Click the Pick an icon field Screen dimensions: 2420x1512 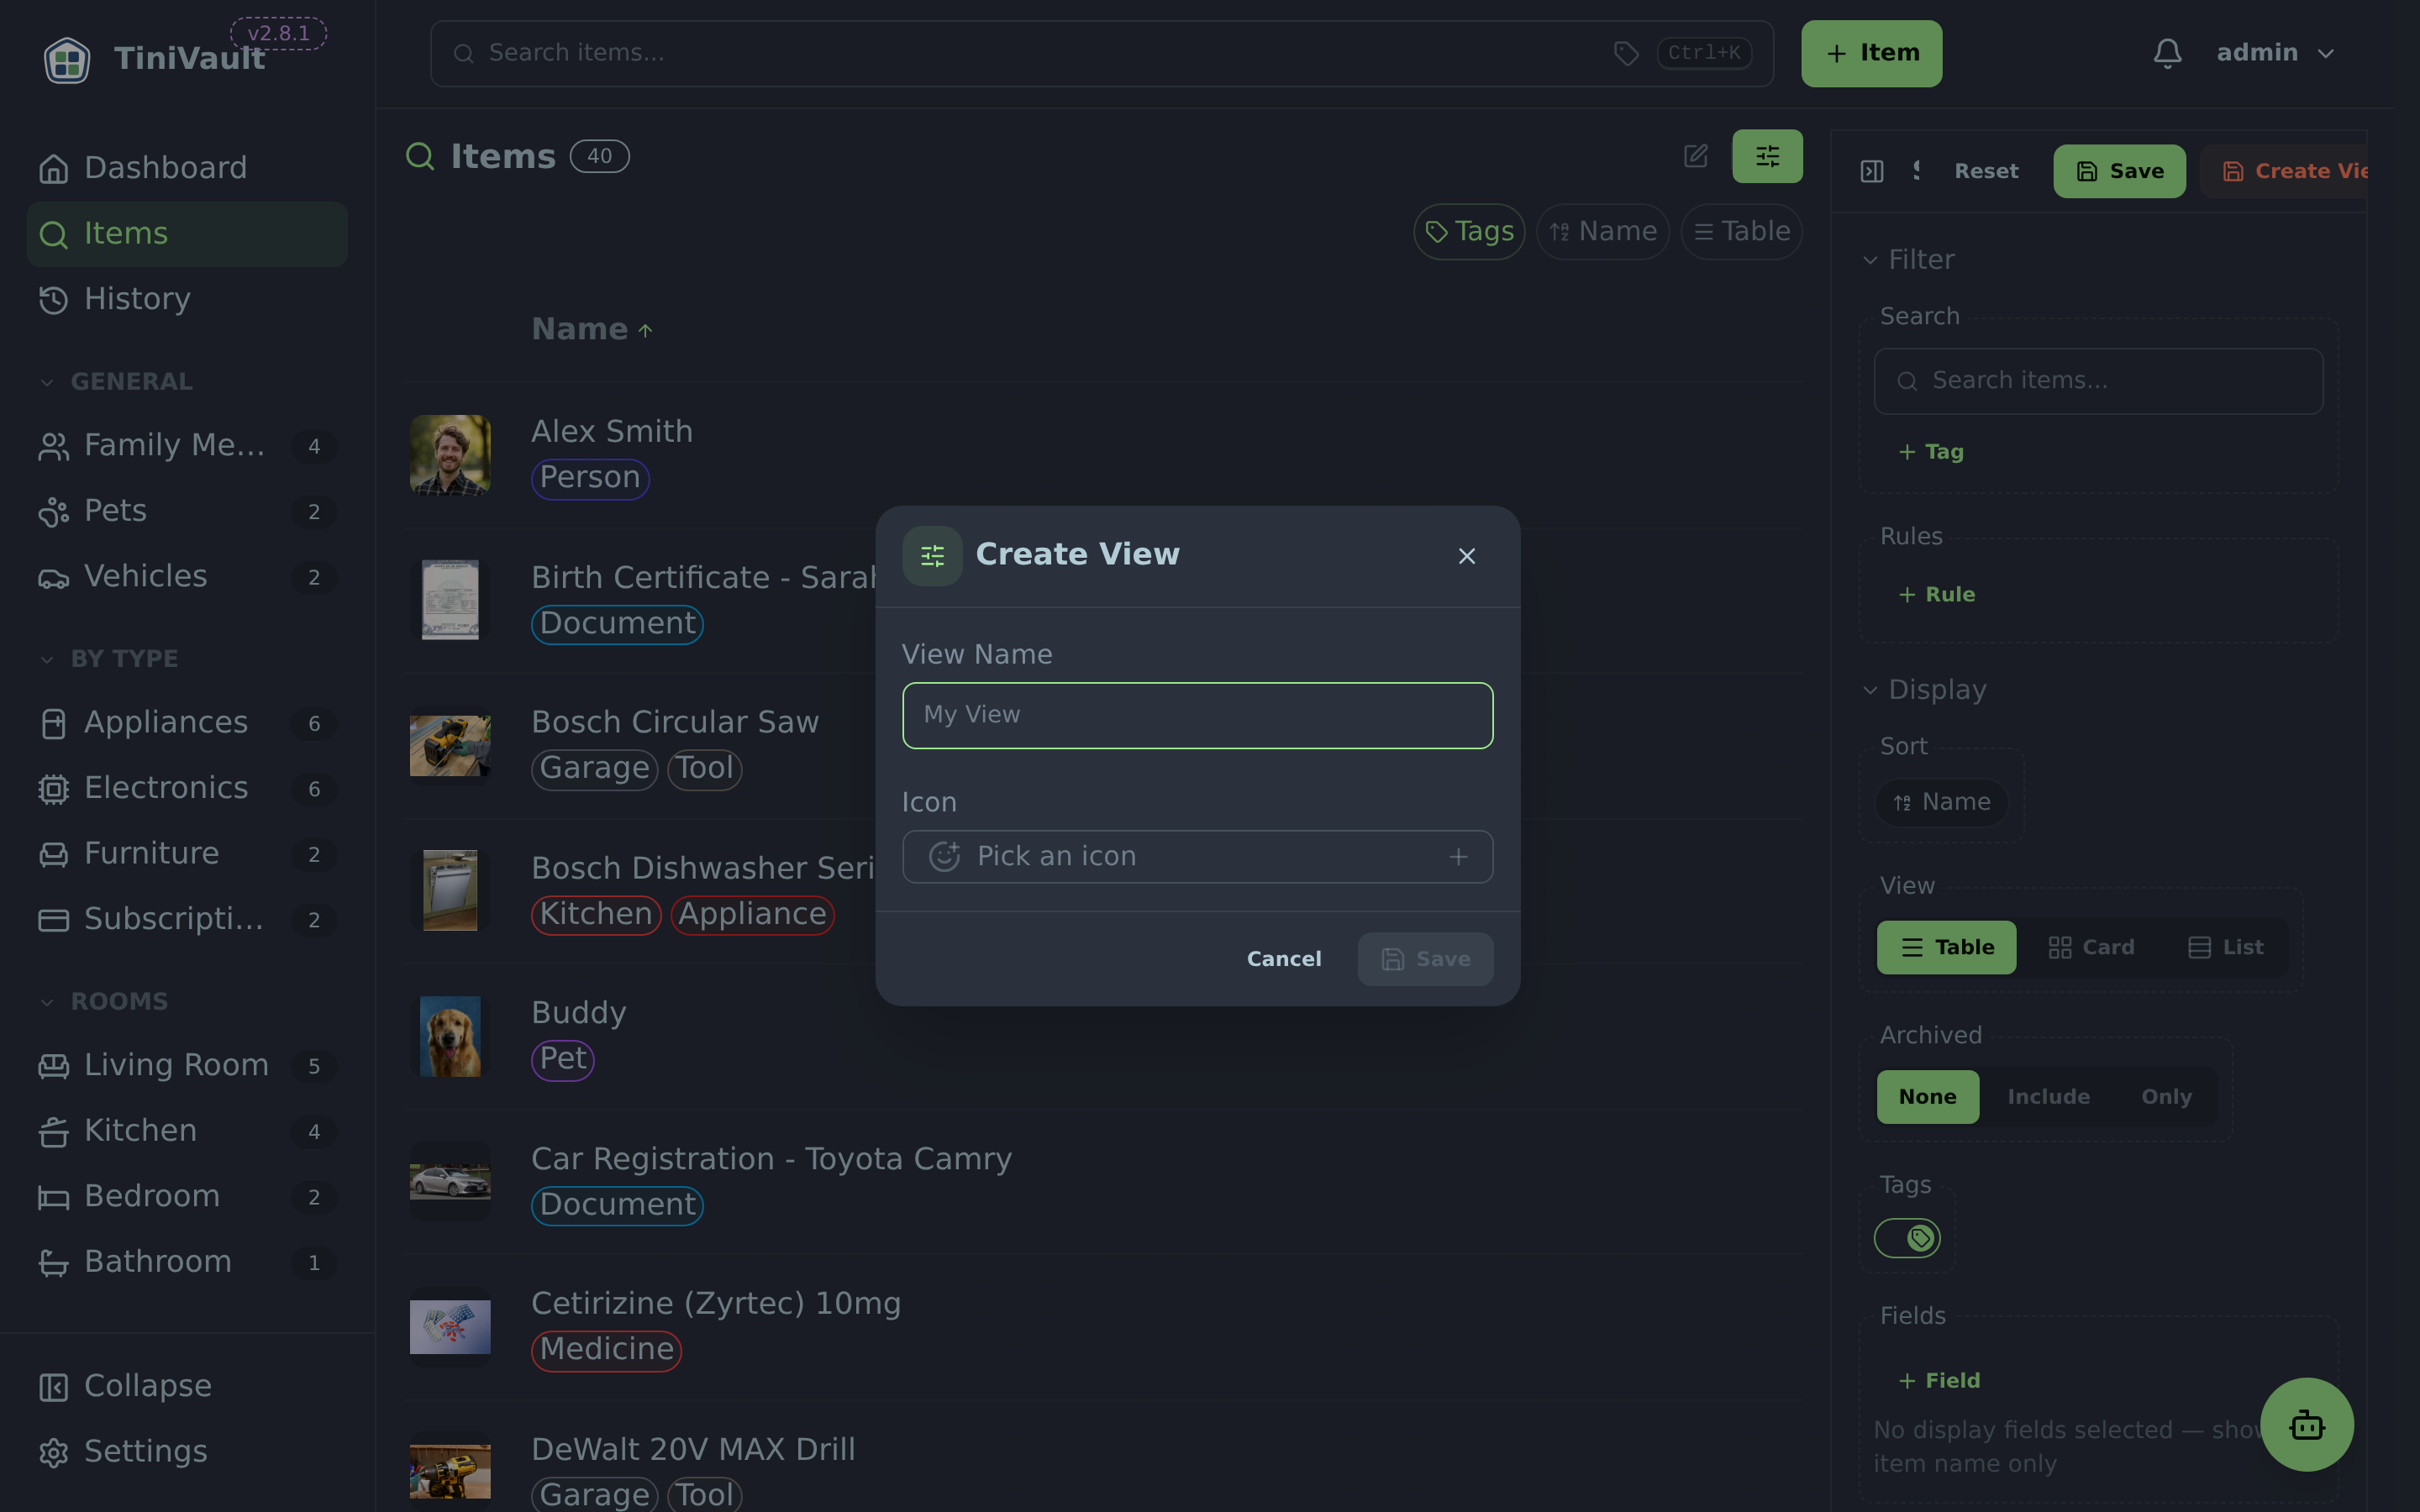(1197, 857)
